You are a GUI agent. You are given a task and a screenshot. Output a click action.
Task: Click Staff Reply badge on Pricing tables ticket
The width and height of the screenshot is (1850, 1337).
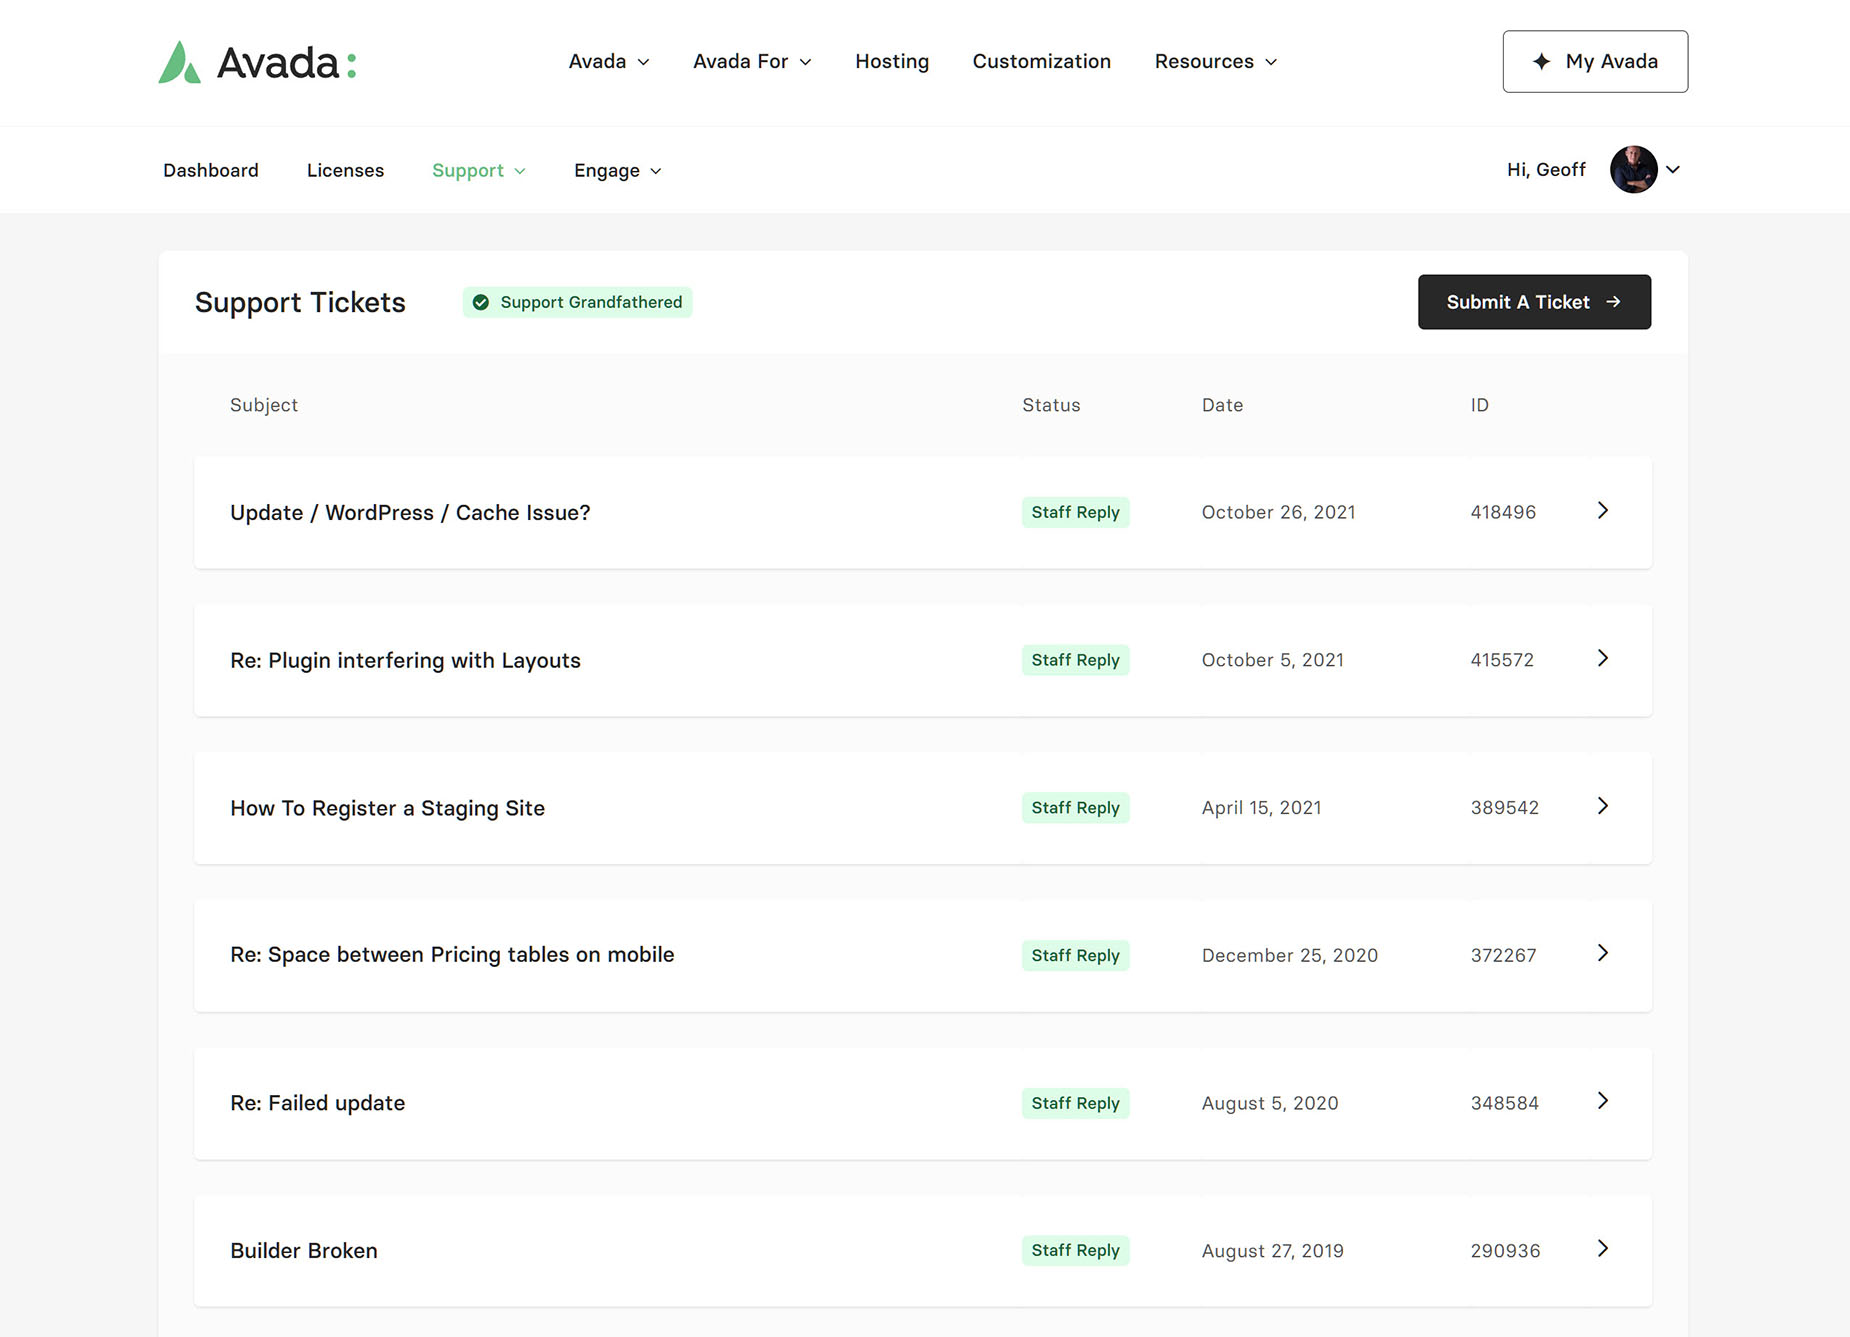pyautogui.click(x=1075, y=955)
